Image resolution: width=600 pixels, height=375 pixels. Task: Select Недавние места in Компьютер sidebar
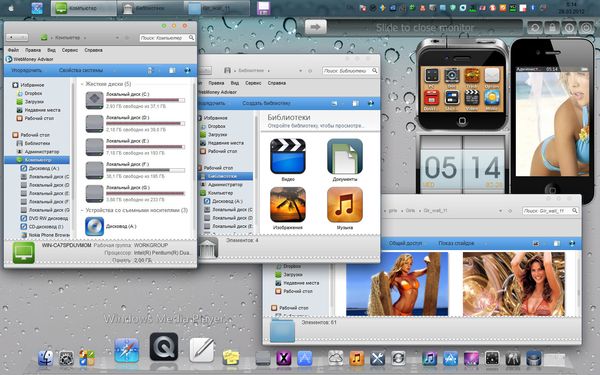[x=39, y=110]
